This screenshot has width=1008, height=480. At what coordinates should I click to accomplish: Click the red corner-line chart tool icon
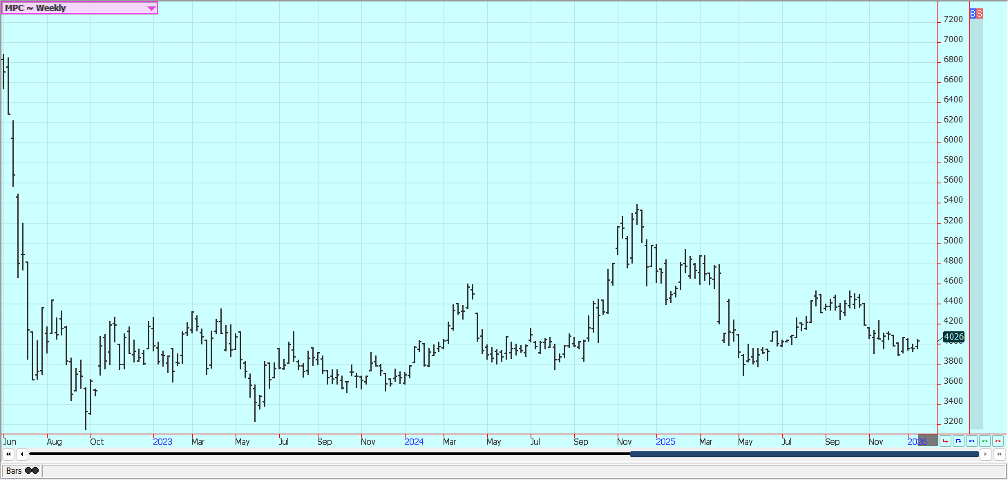[x=946, y=440]
